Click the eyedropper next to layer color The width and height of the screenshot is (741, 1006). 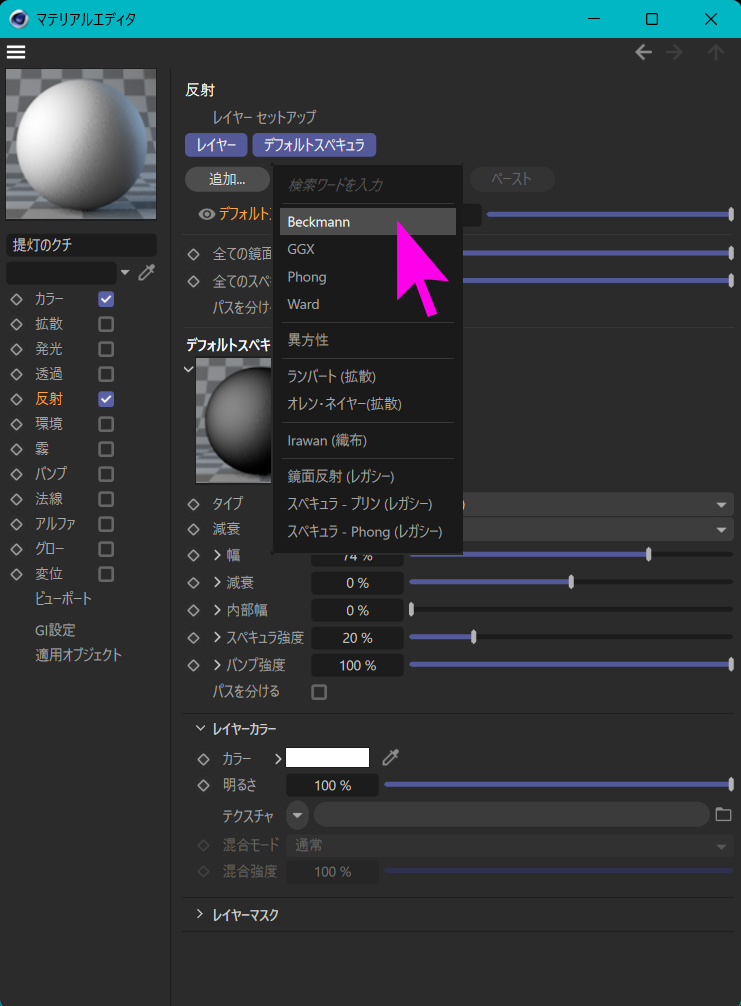click(x=391, y=758)
